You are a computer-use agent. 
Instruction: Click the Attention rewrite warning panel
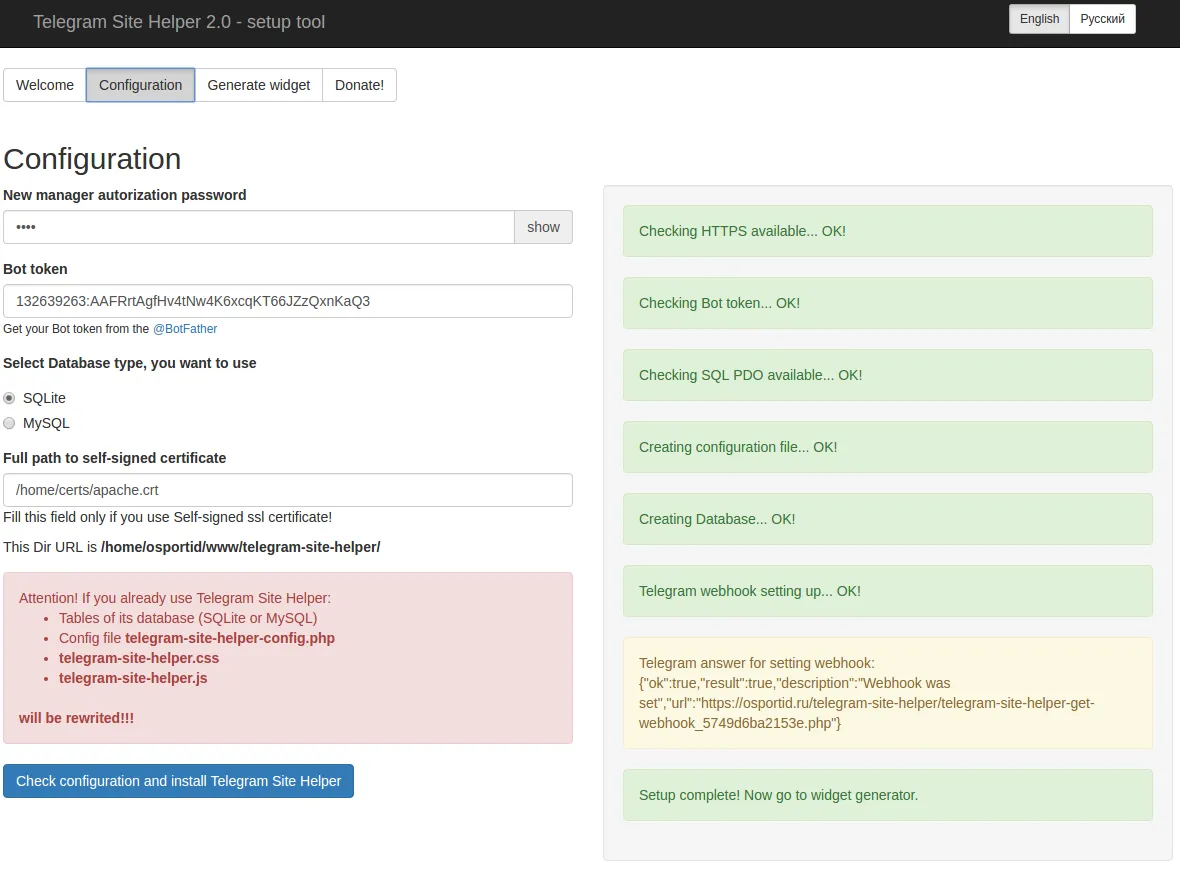(288, 657)
